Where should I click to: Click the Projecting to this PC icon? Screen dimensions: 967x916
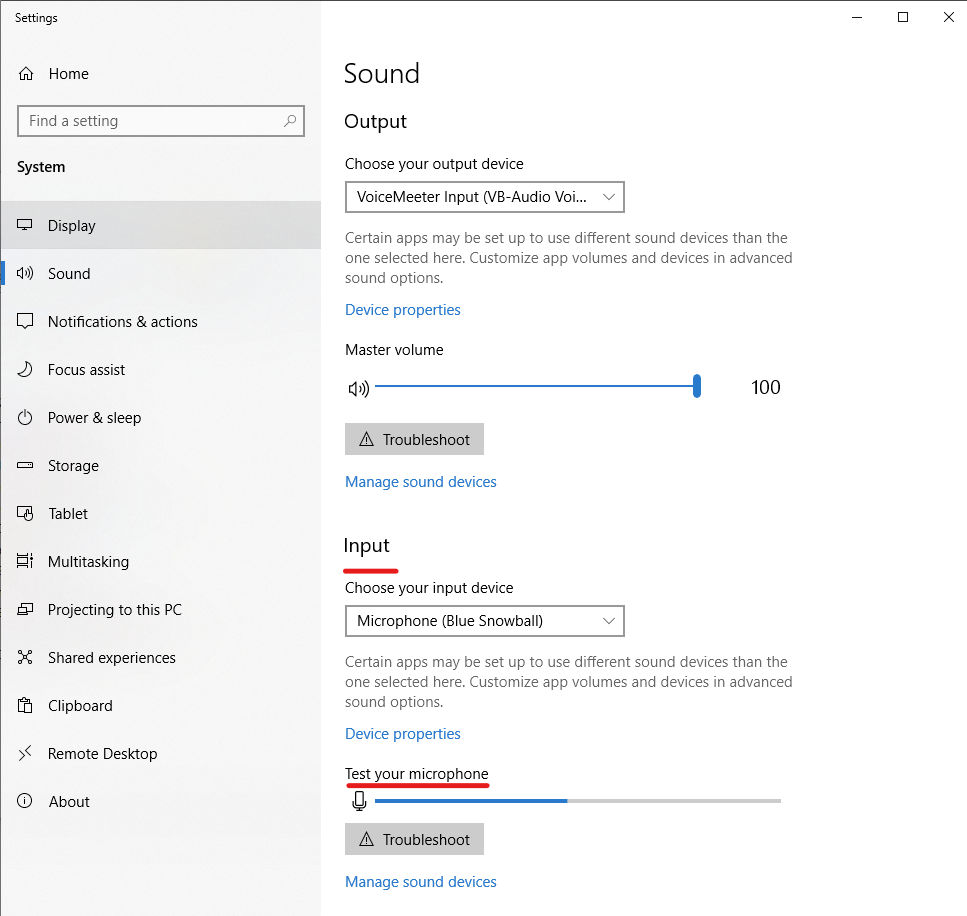(25, 609)
